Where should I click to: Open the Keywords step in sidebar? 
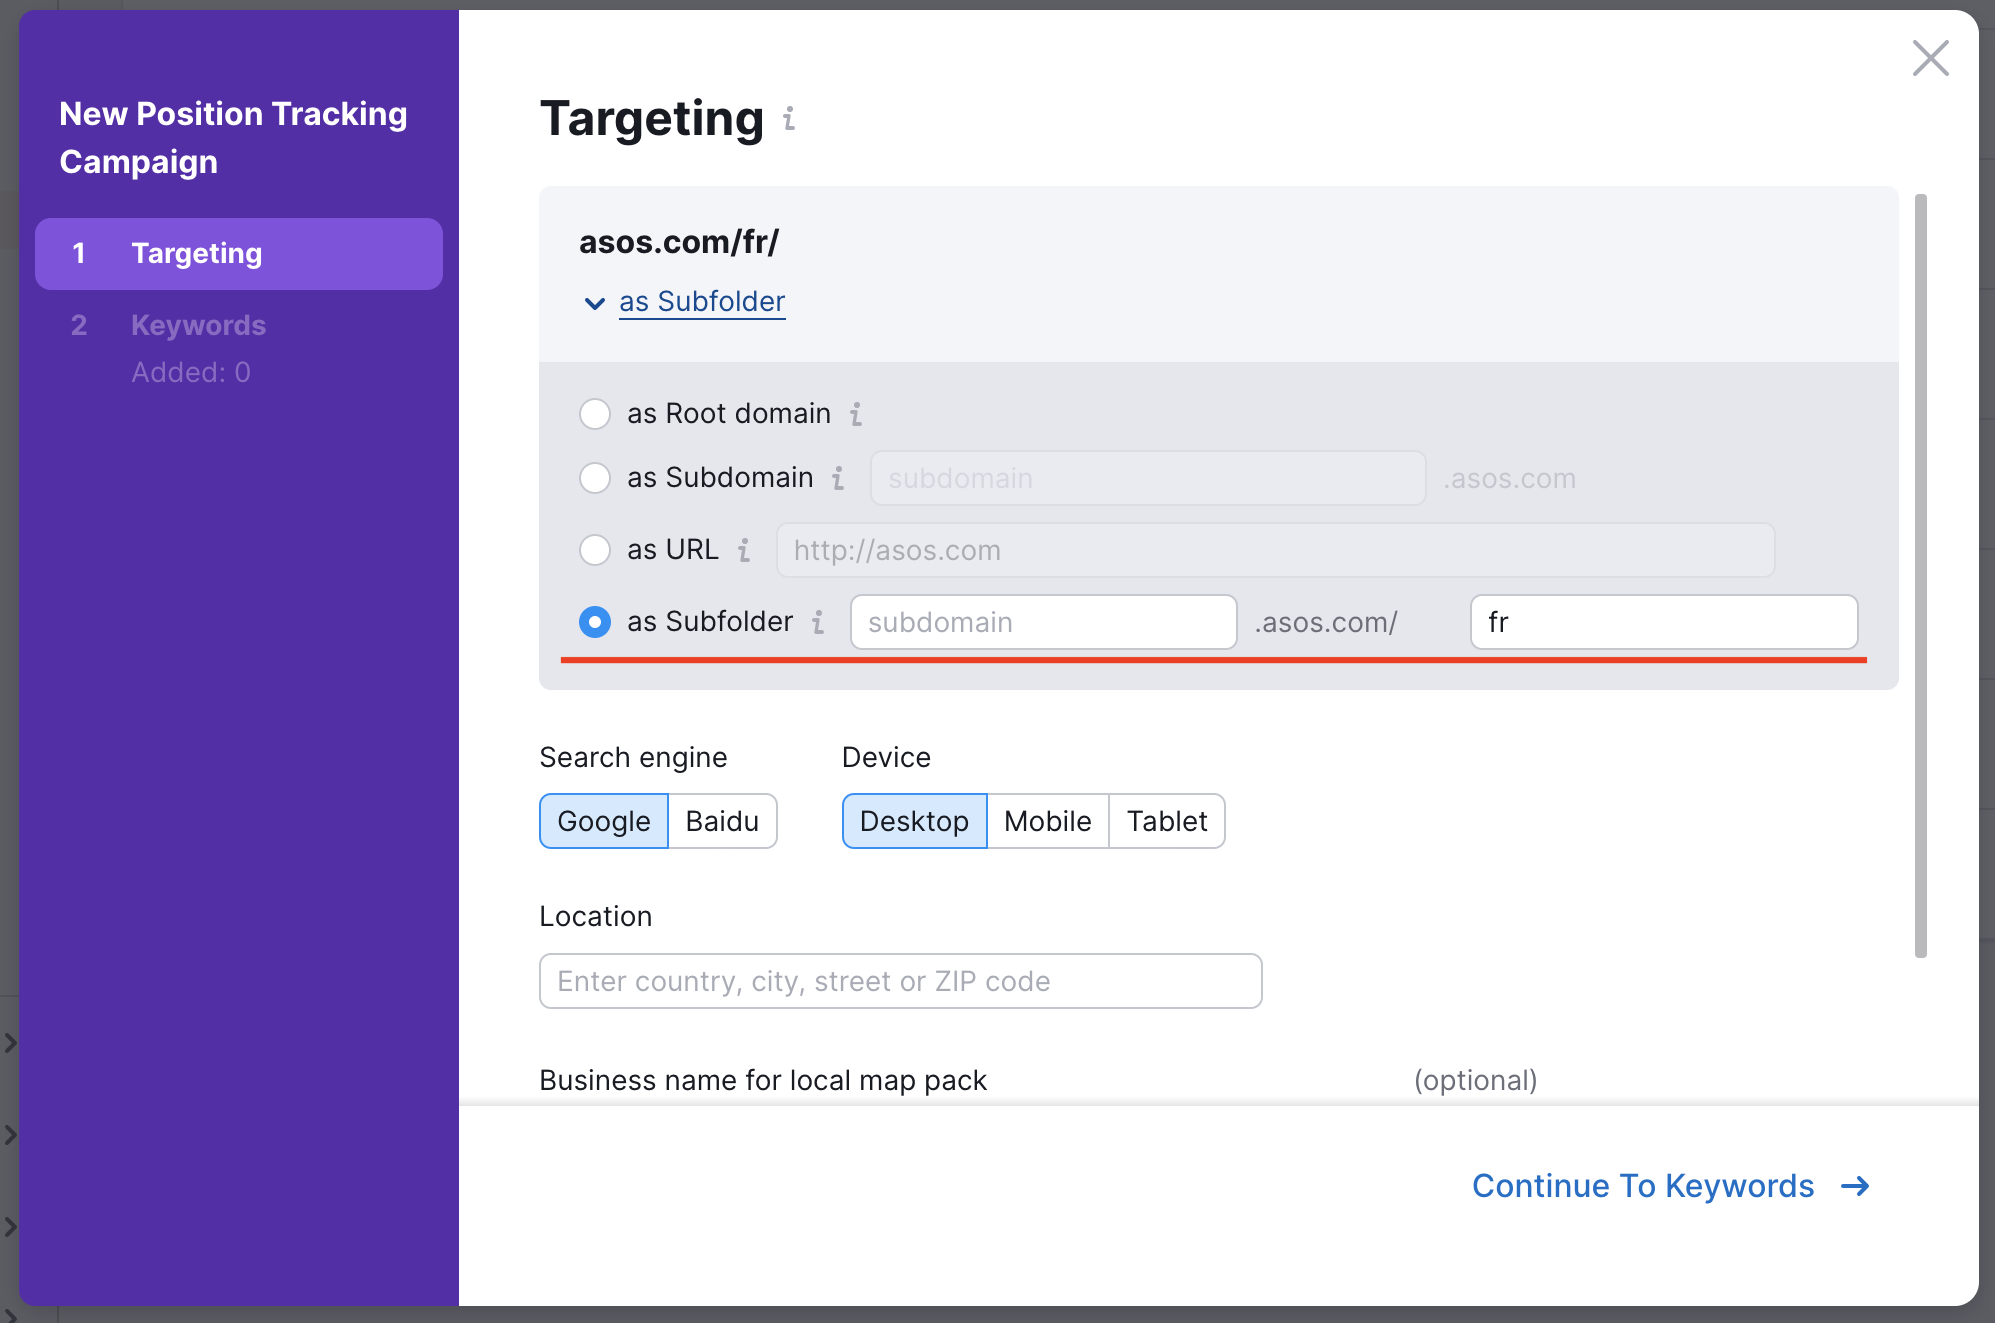click(x=198, y=326)
